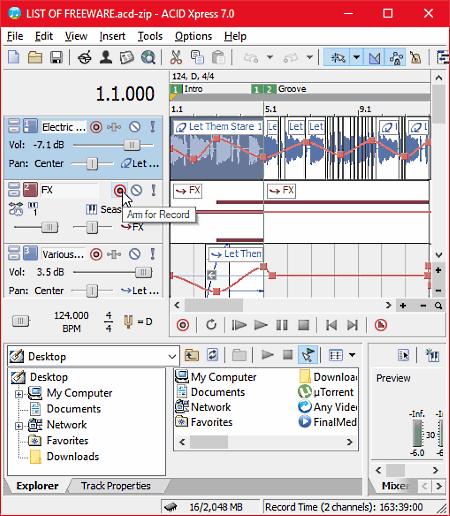Adjust the Various track volume slider
Image resolution: width=450 pixels, height=516 pixels.
tap(144, 272)
